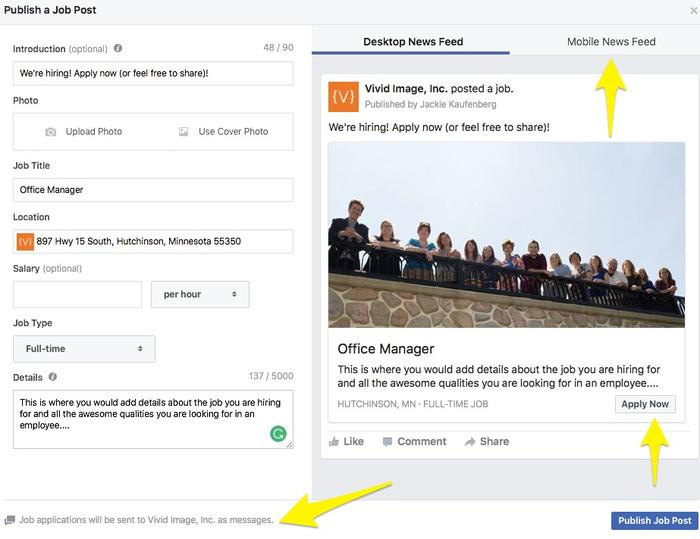The height and width of the screenshot is (539, 700).
Task: Click the Vivid Image logo in the post preview
Action: click(343, 96)
